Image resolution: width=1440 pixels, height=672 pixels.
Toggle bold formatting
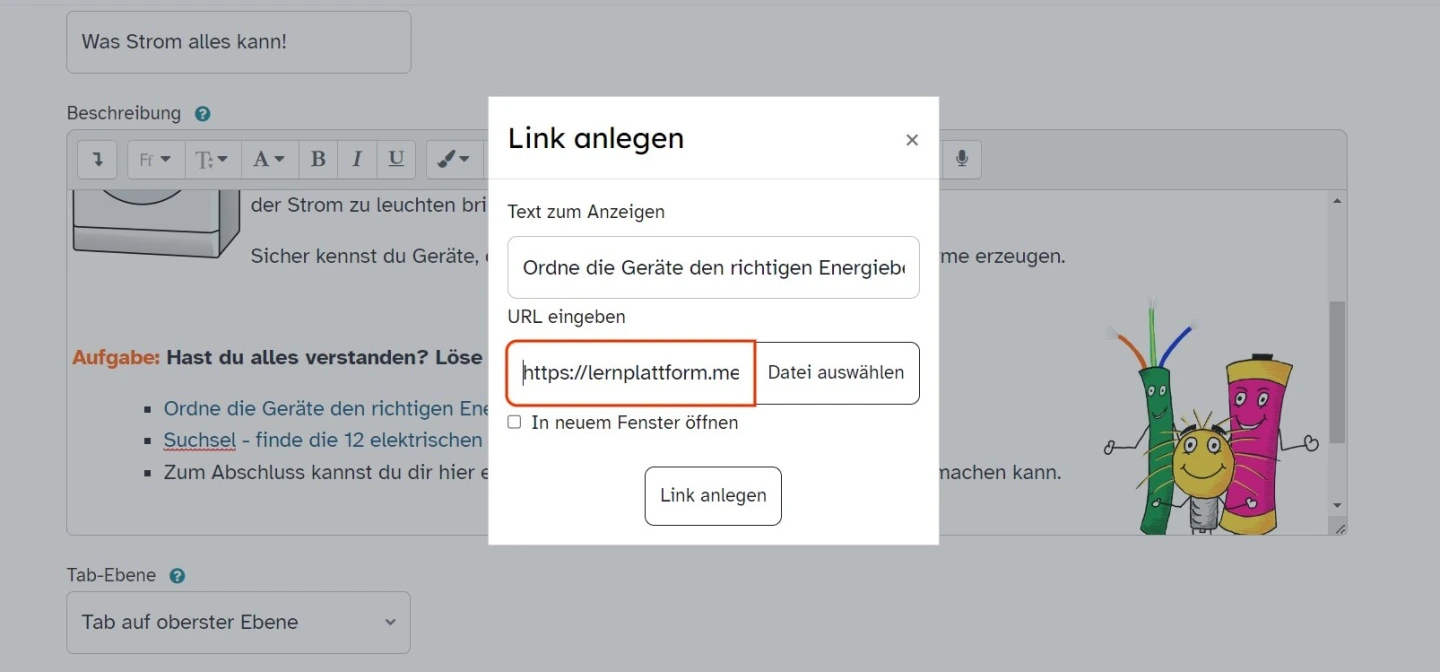tap(318, 159)
